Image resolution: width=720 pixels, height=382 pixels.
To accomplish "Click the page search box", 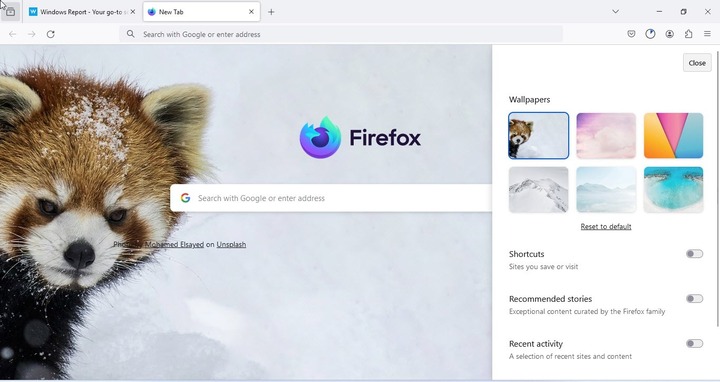I will coord(331,198).
